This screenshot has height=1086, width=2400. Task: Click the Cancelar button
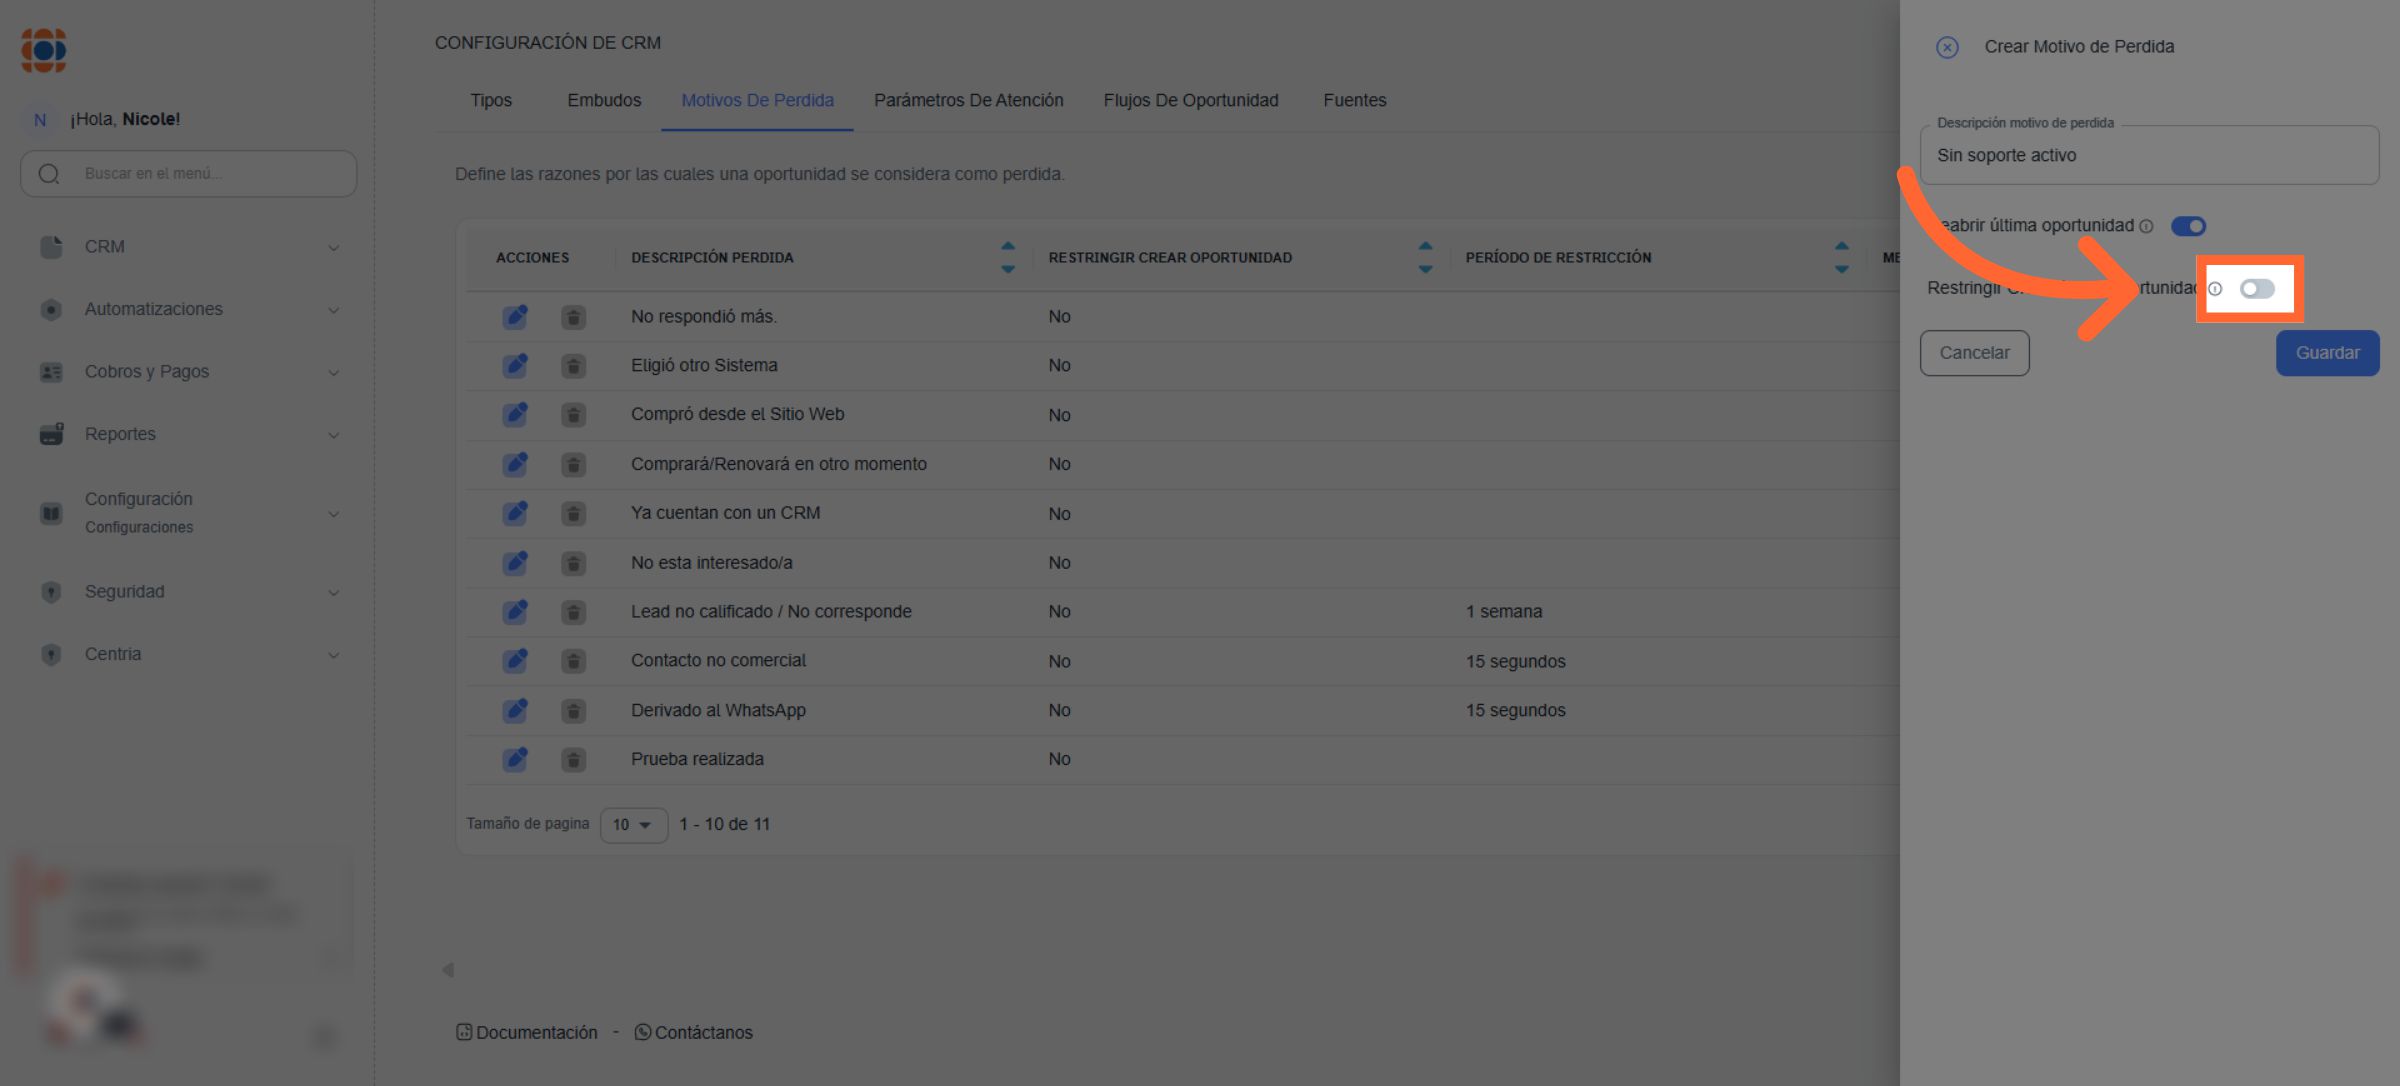pyautogui.click(x=1974, y=353)
